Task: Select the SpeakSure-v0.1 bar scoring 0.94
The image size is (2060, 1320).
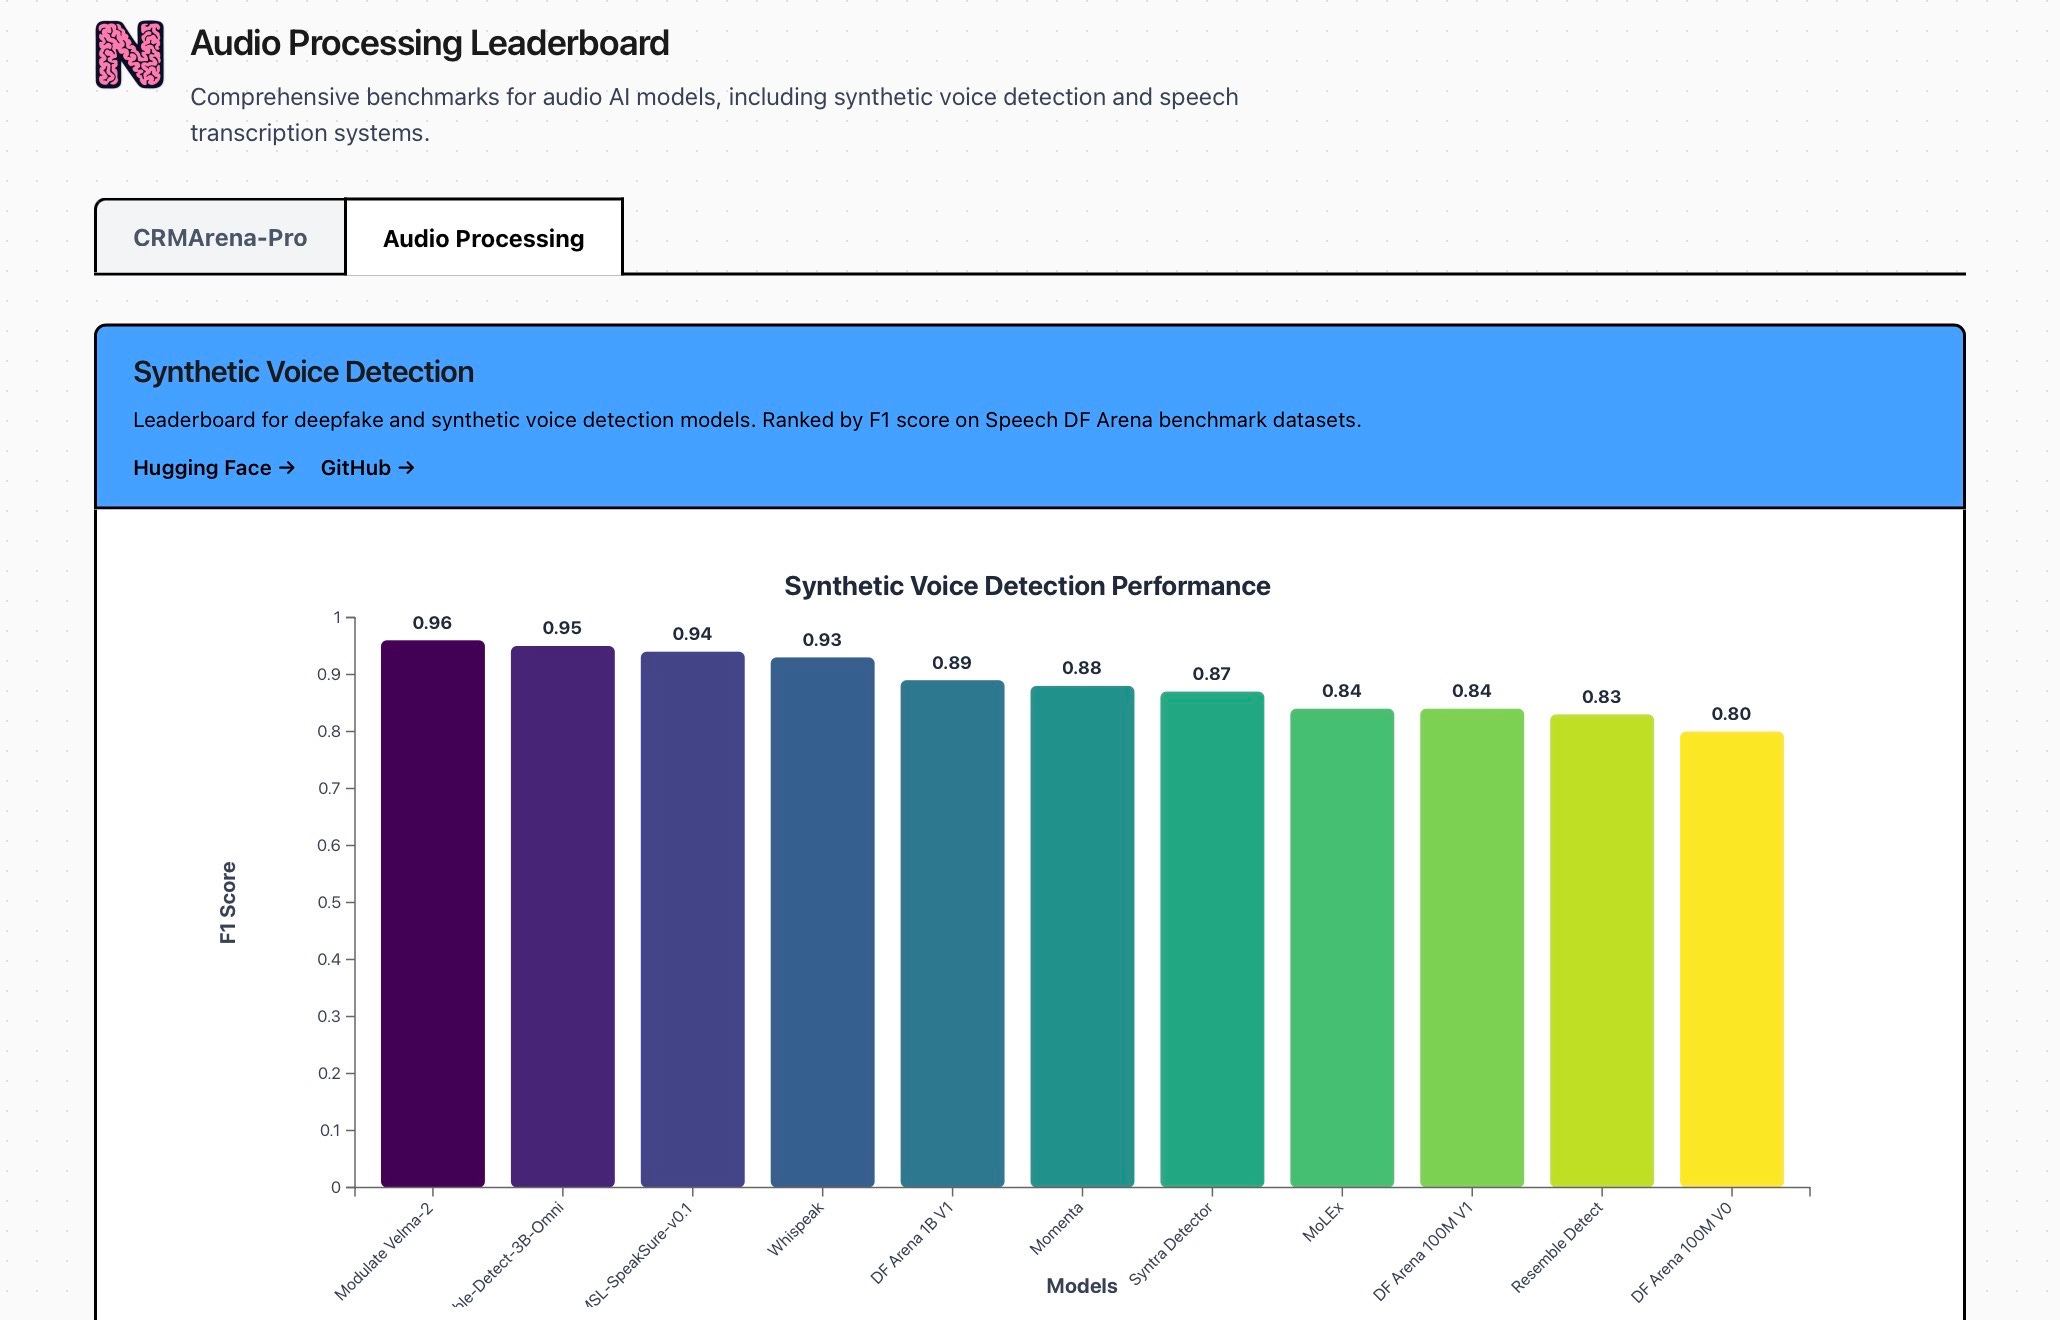Action: tap(693, 920)
